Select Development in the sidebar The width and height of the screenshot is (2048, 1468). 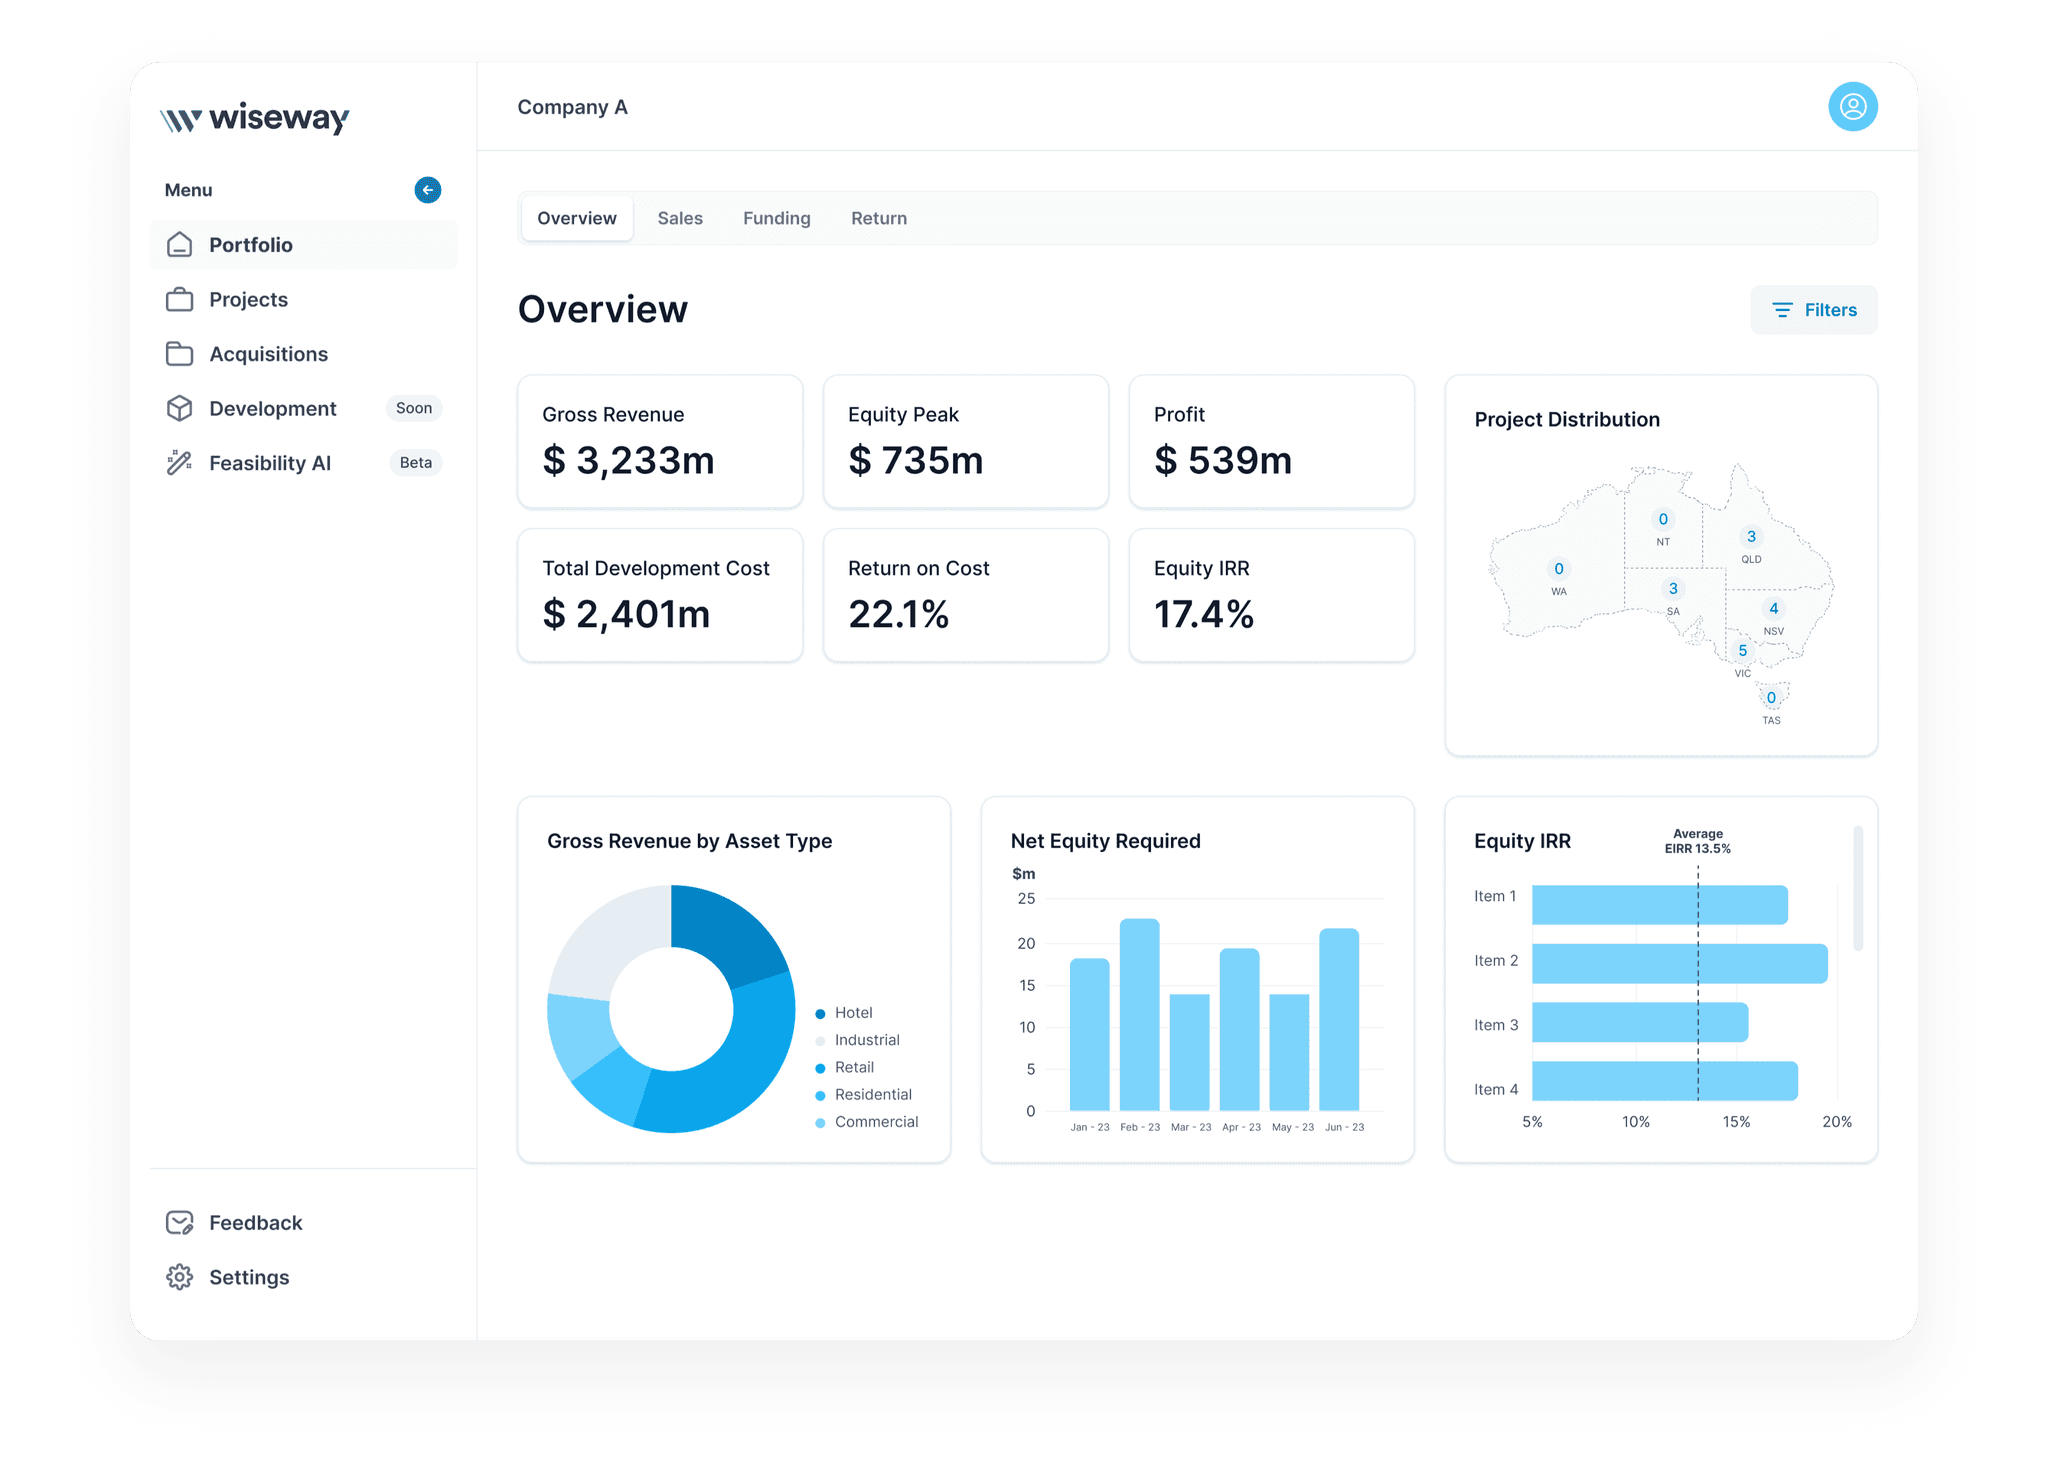pos(304,408)
